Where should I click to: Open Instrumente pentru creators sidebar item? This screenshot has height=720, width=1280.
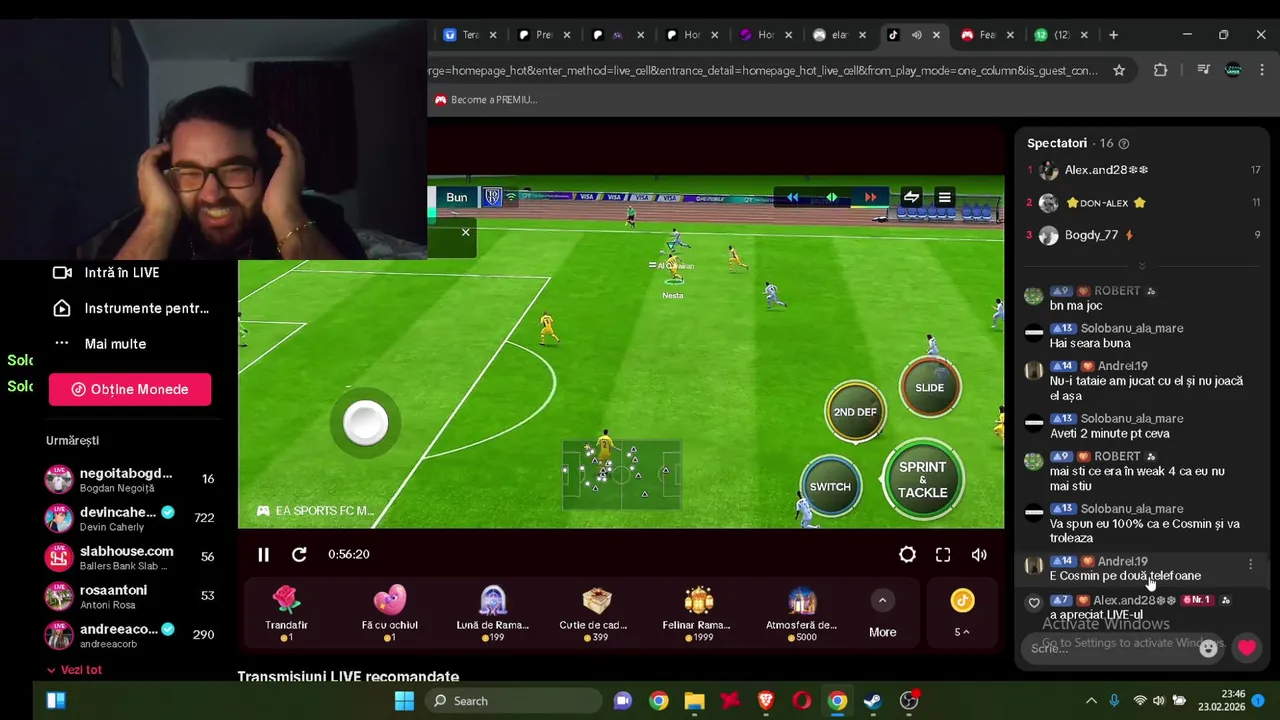tap(130, 308)
